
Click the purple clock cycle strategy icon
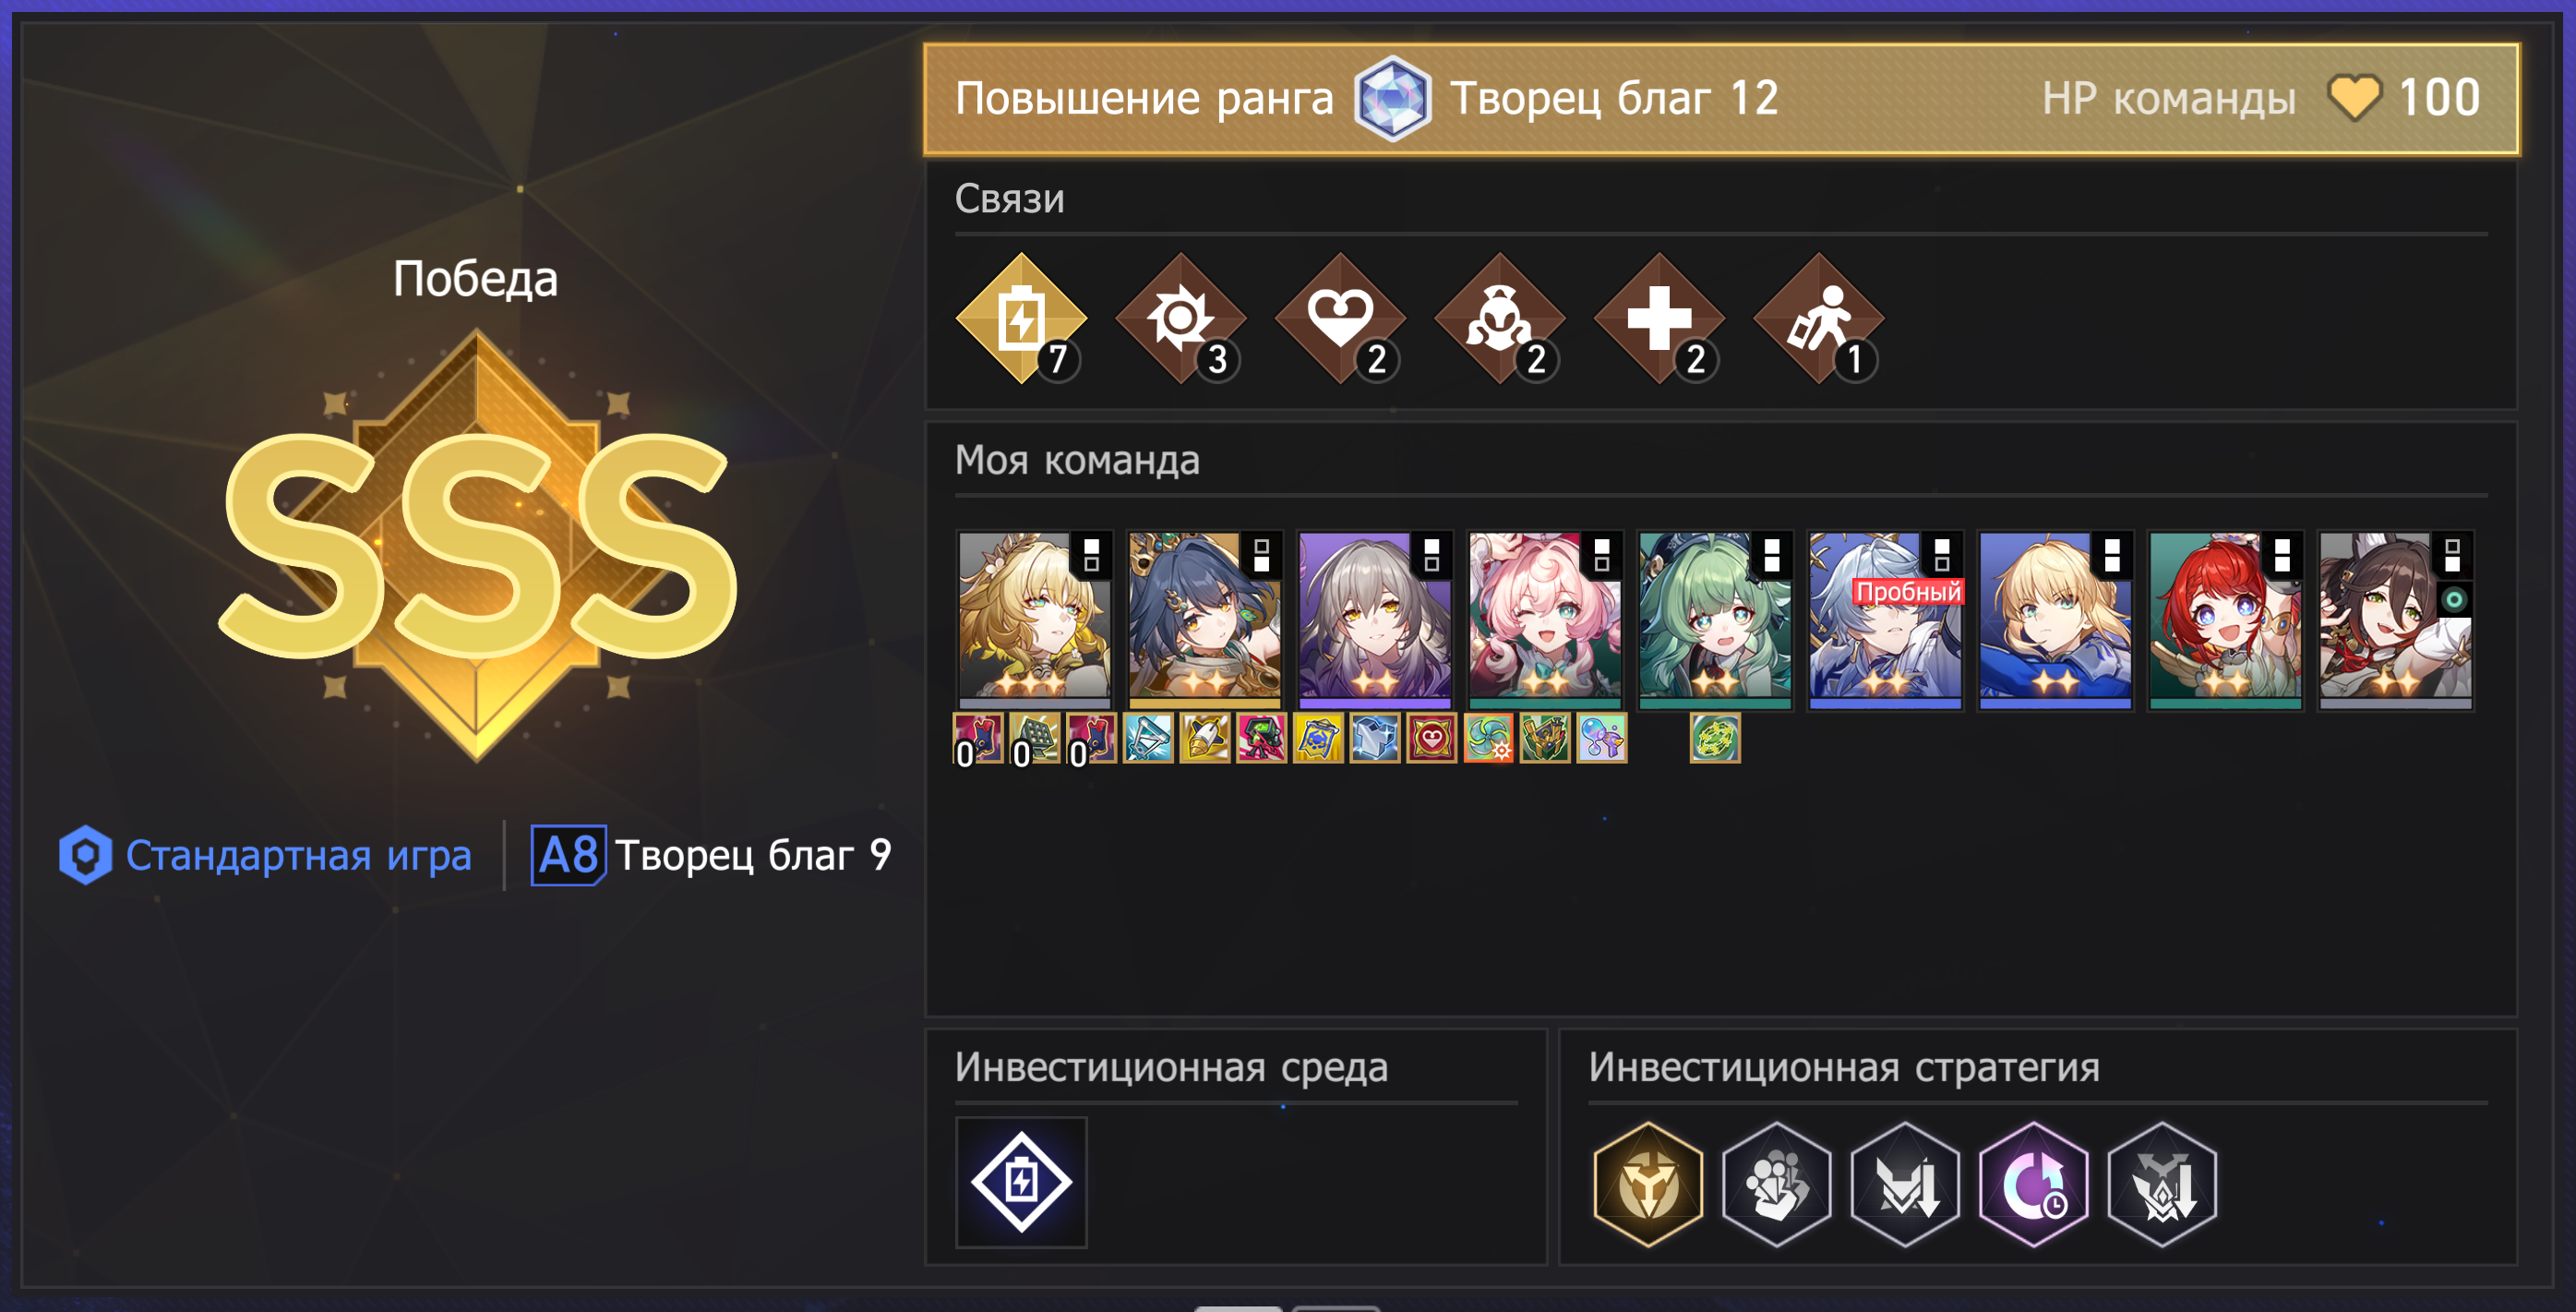pos(2033,1184)
